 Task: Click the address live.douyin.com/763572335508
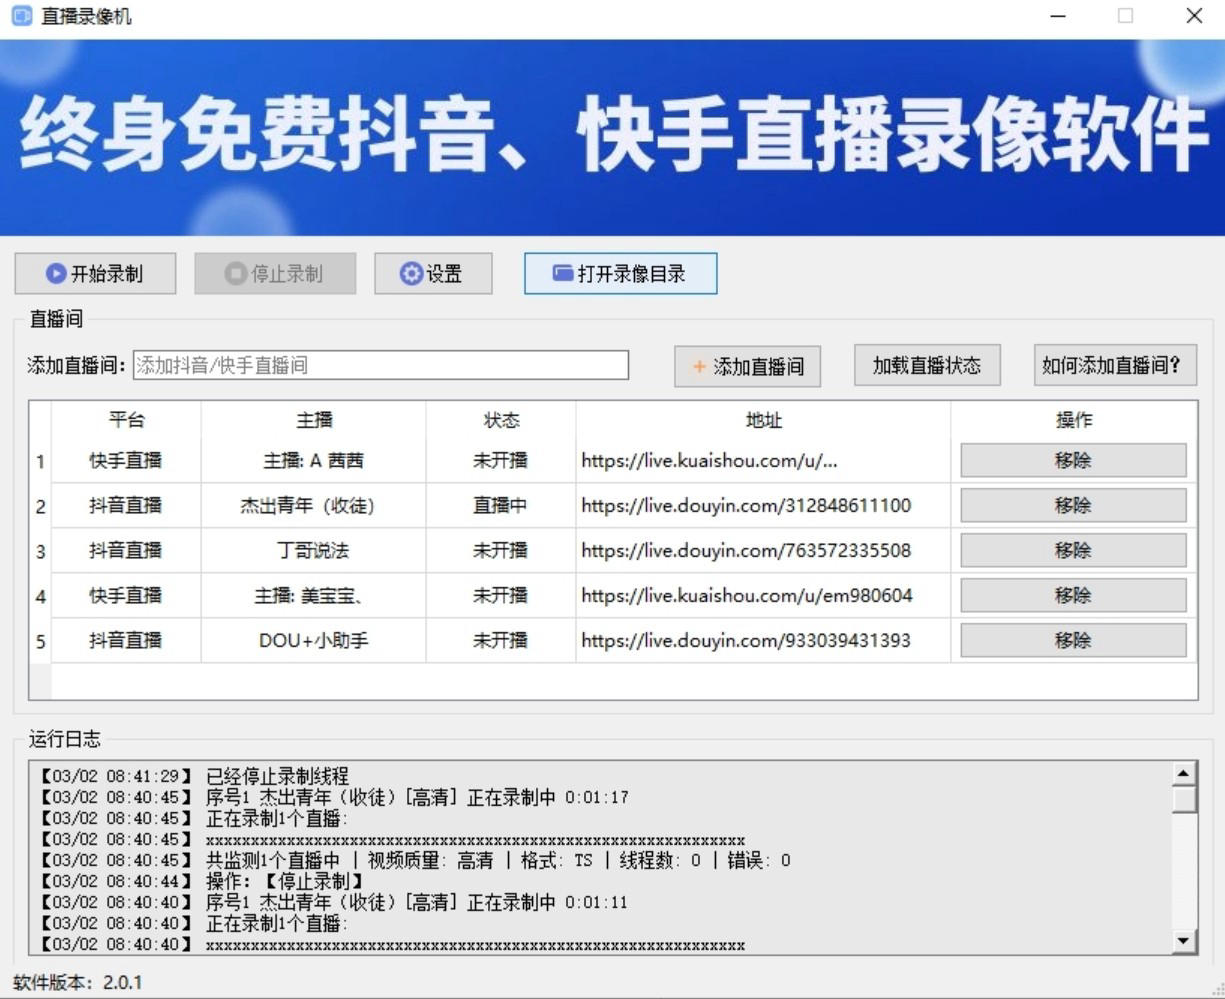763,551
